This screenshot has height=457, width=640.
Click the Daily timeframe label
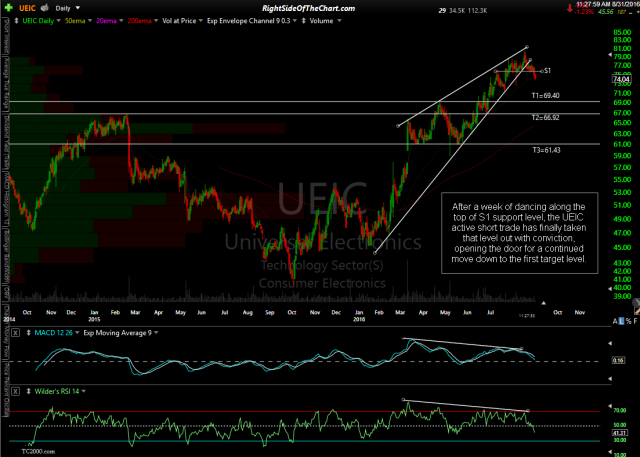63,8
